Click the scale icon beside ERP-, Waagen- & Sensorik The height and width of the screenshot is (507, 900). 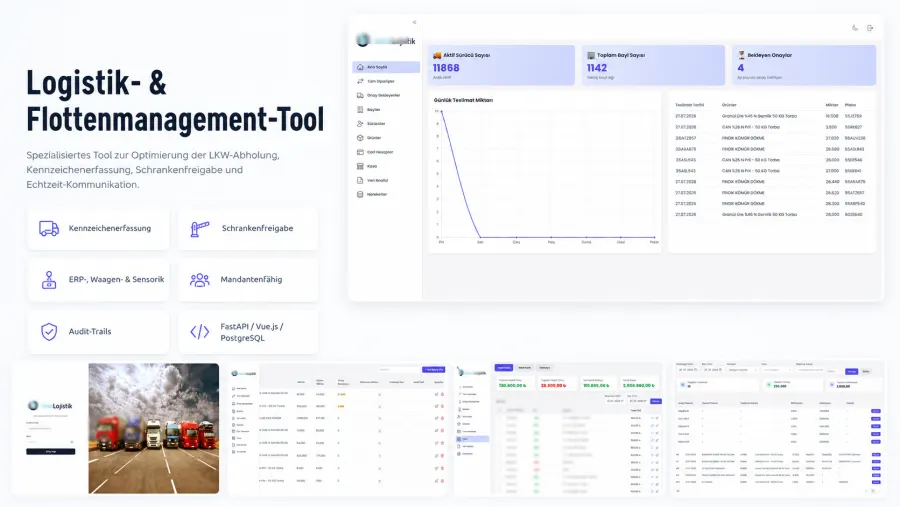pyautogui.click(x=49, y=280)
